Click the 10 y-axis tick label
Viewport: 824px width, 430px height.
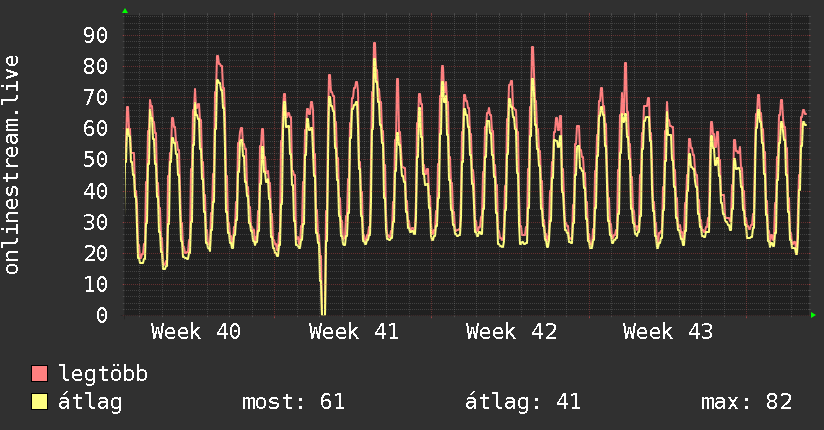pos(96,284)
